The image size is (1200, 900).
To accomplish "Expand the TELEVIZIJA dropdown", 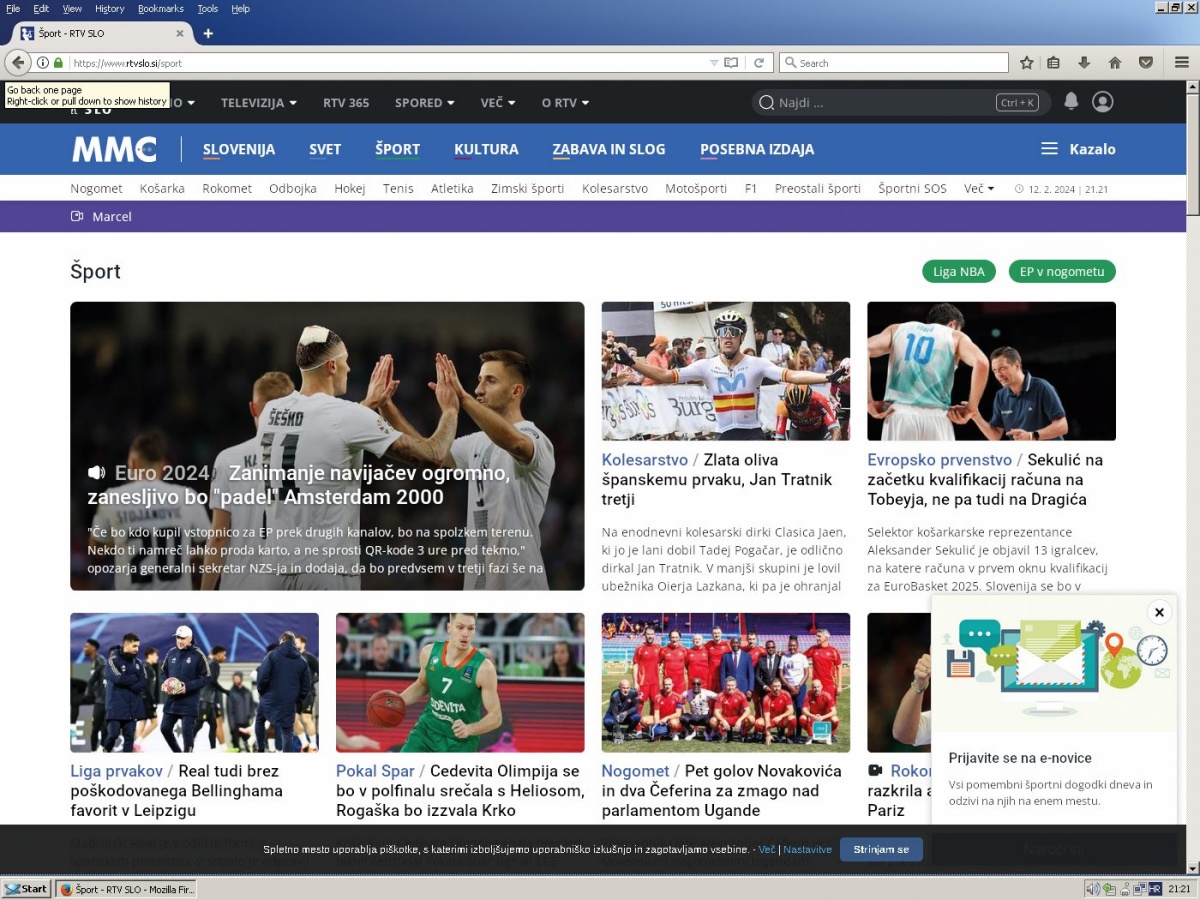I will click(x=259, y=102).
